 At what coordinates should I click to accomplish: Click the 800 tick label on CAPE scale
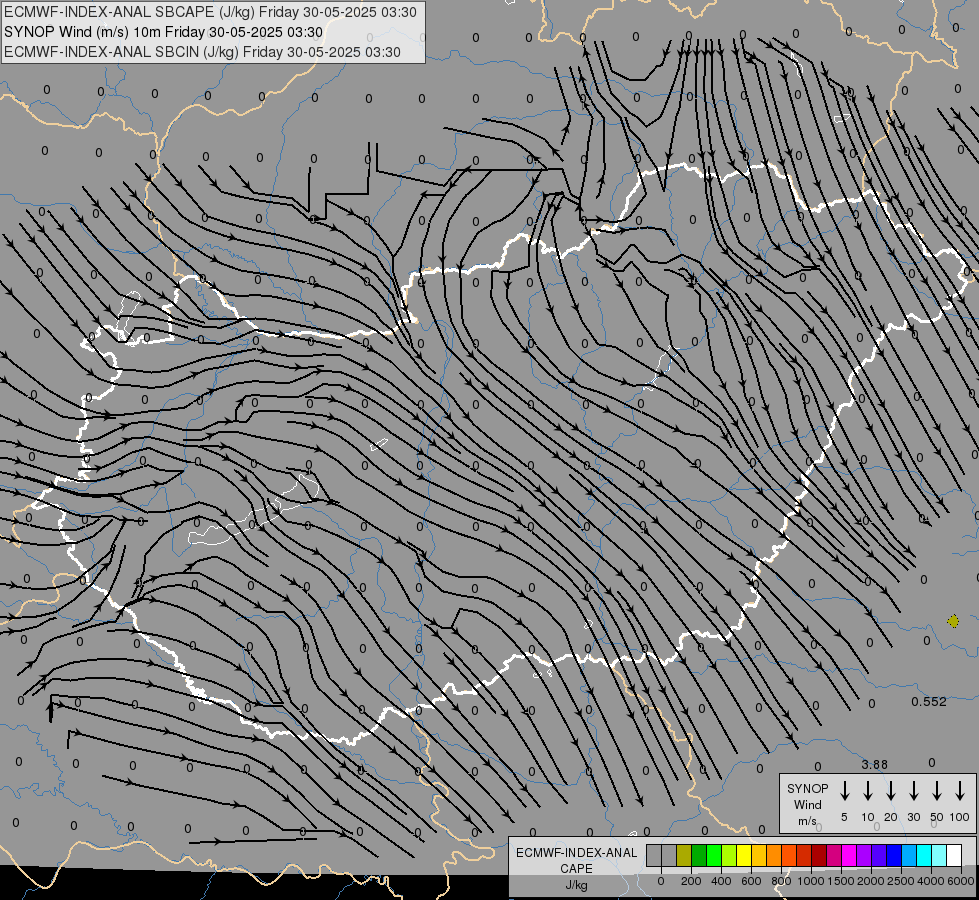(781, 881)
